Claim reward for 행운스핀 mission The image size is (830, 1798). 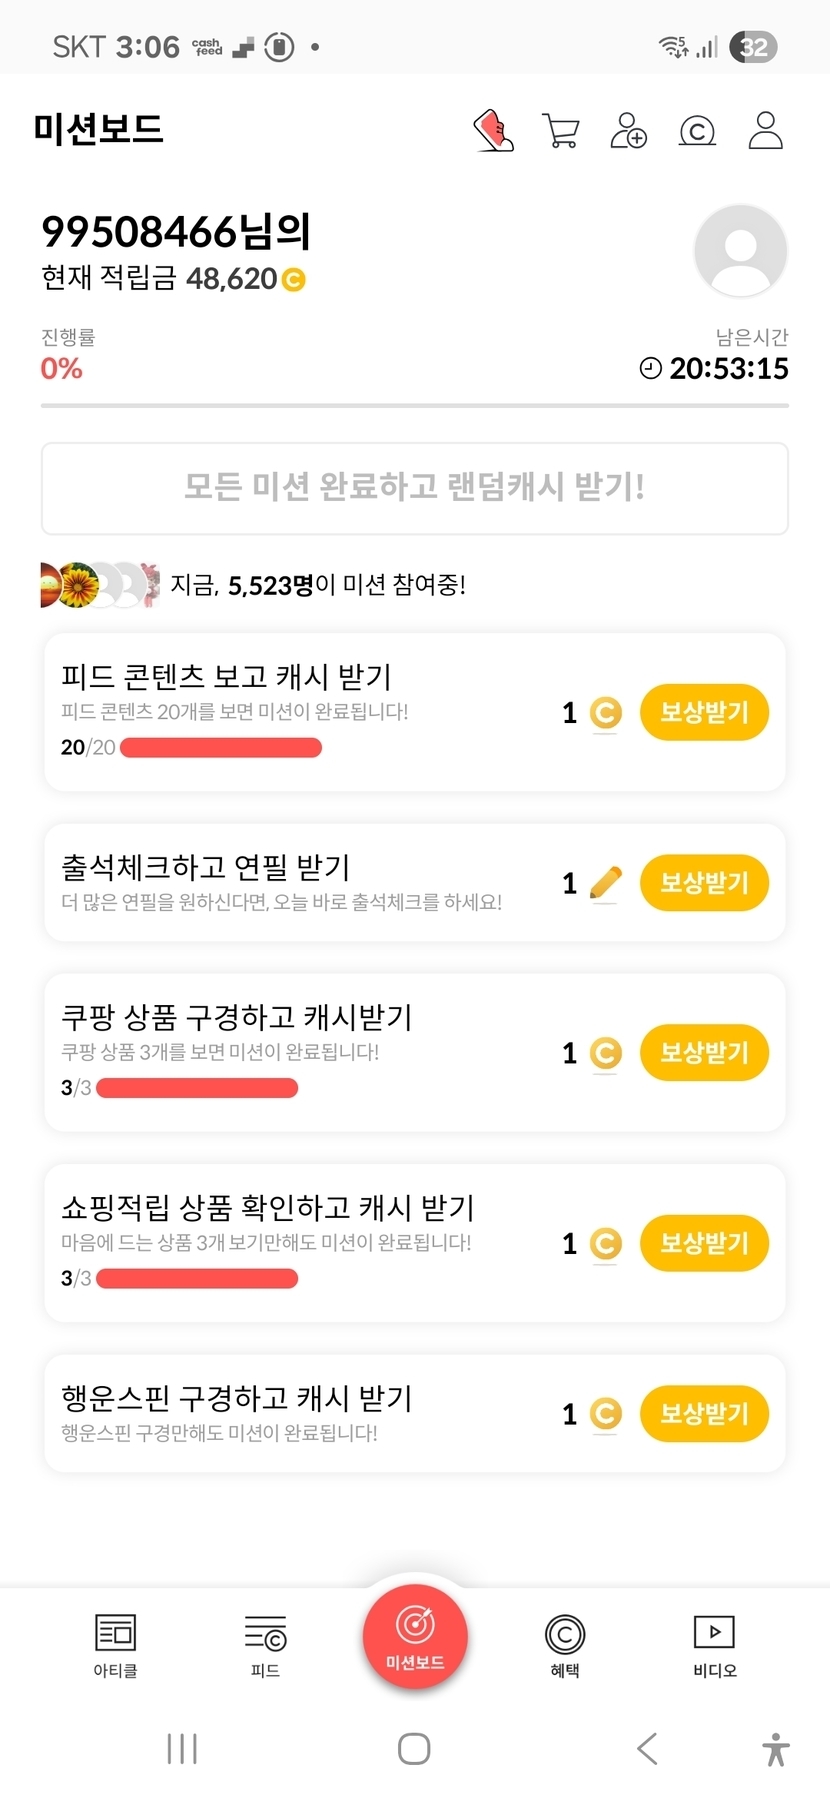pyautogui.click(x=704, y=1413)
